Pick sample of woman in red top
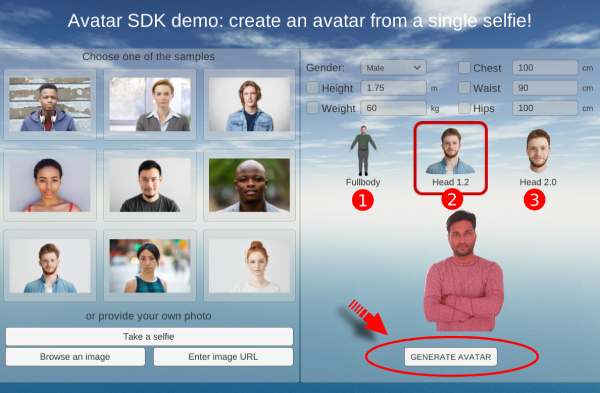Image resolution: width=600 pixels, height=393 pixels. (50, 185)
